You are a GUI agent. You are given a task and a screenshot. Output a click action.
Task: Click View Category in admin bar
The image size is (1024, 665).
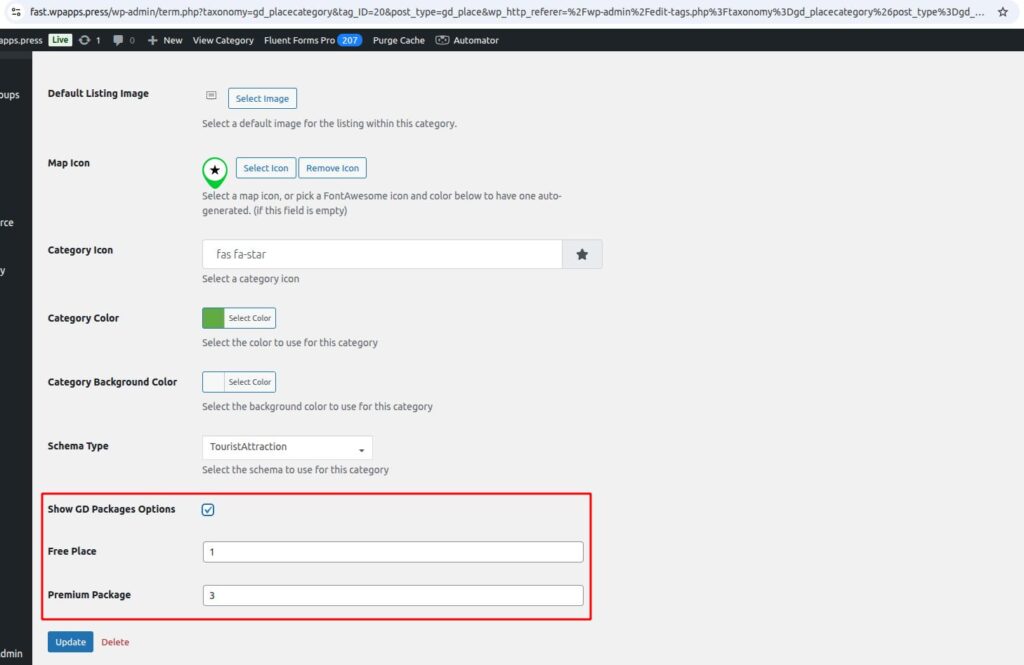tap(223, 40)
